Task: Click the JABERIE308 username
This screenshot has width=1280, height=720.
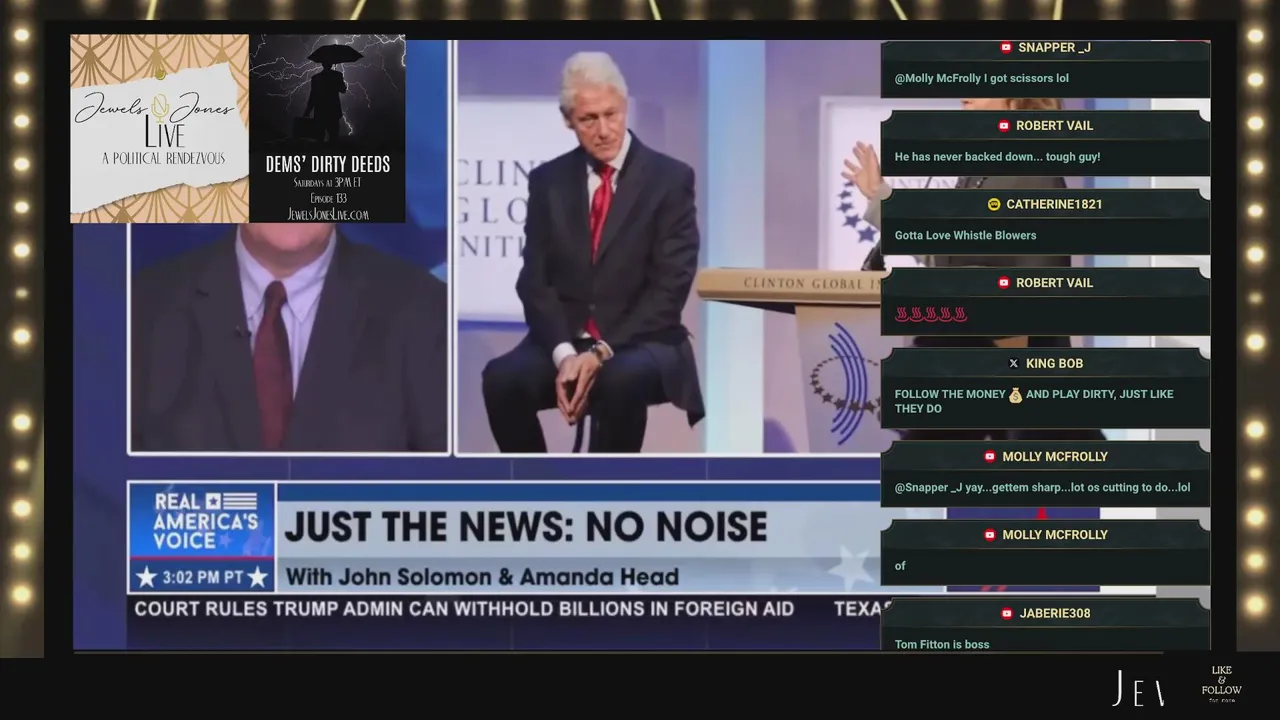Action: click(1055, 613)
